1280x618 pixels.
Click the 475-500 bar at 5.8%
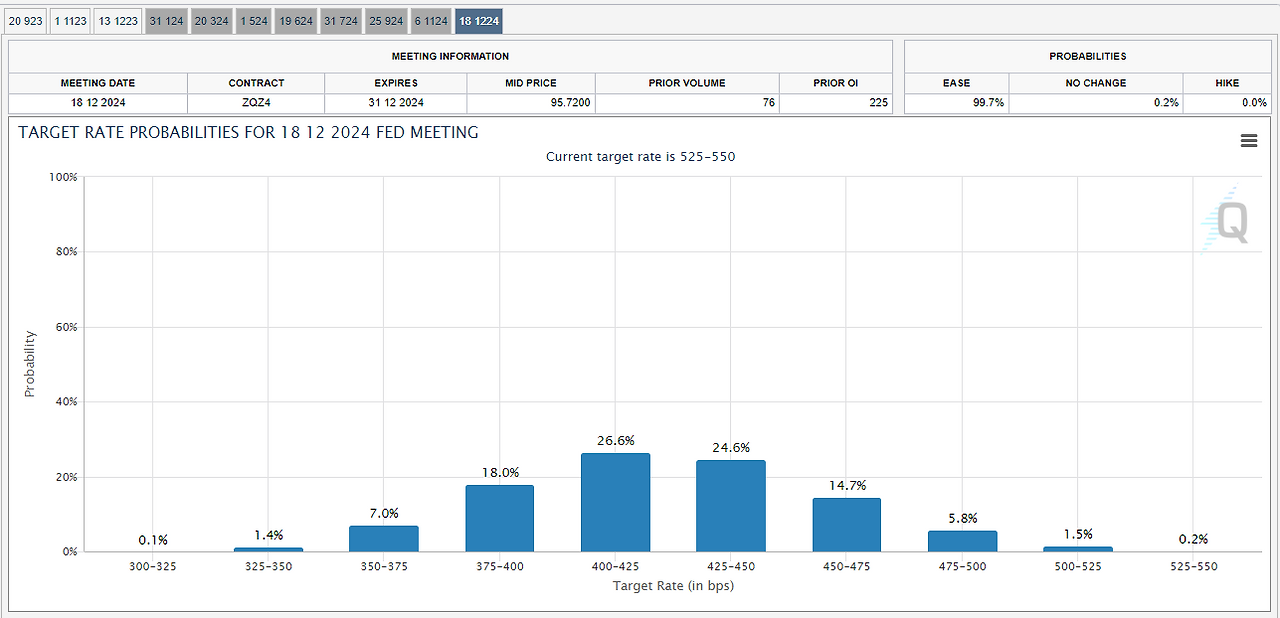point(962,541)
